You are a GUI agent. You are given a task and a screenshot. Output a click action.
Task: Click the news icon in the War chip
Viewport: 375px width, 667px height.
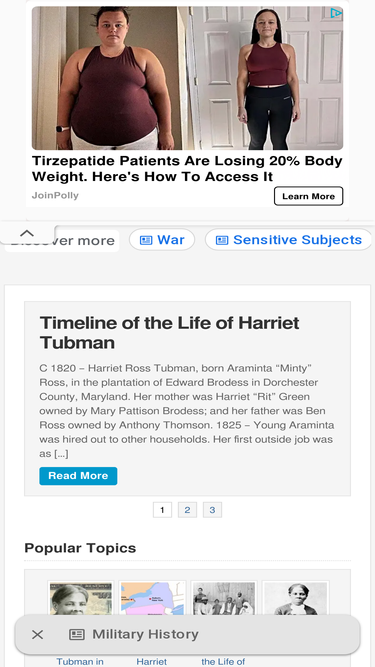pyautogui.click(x=146, y=240)
